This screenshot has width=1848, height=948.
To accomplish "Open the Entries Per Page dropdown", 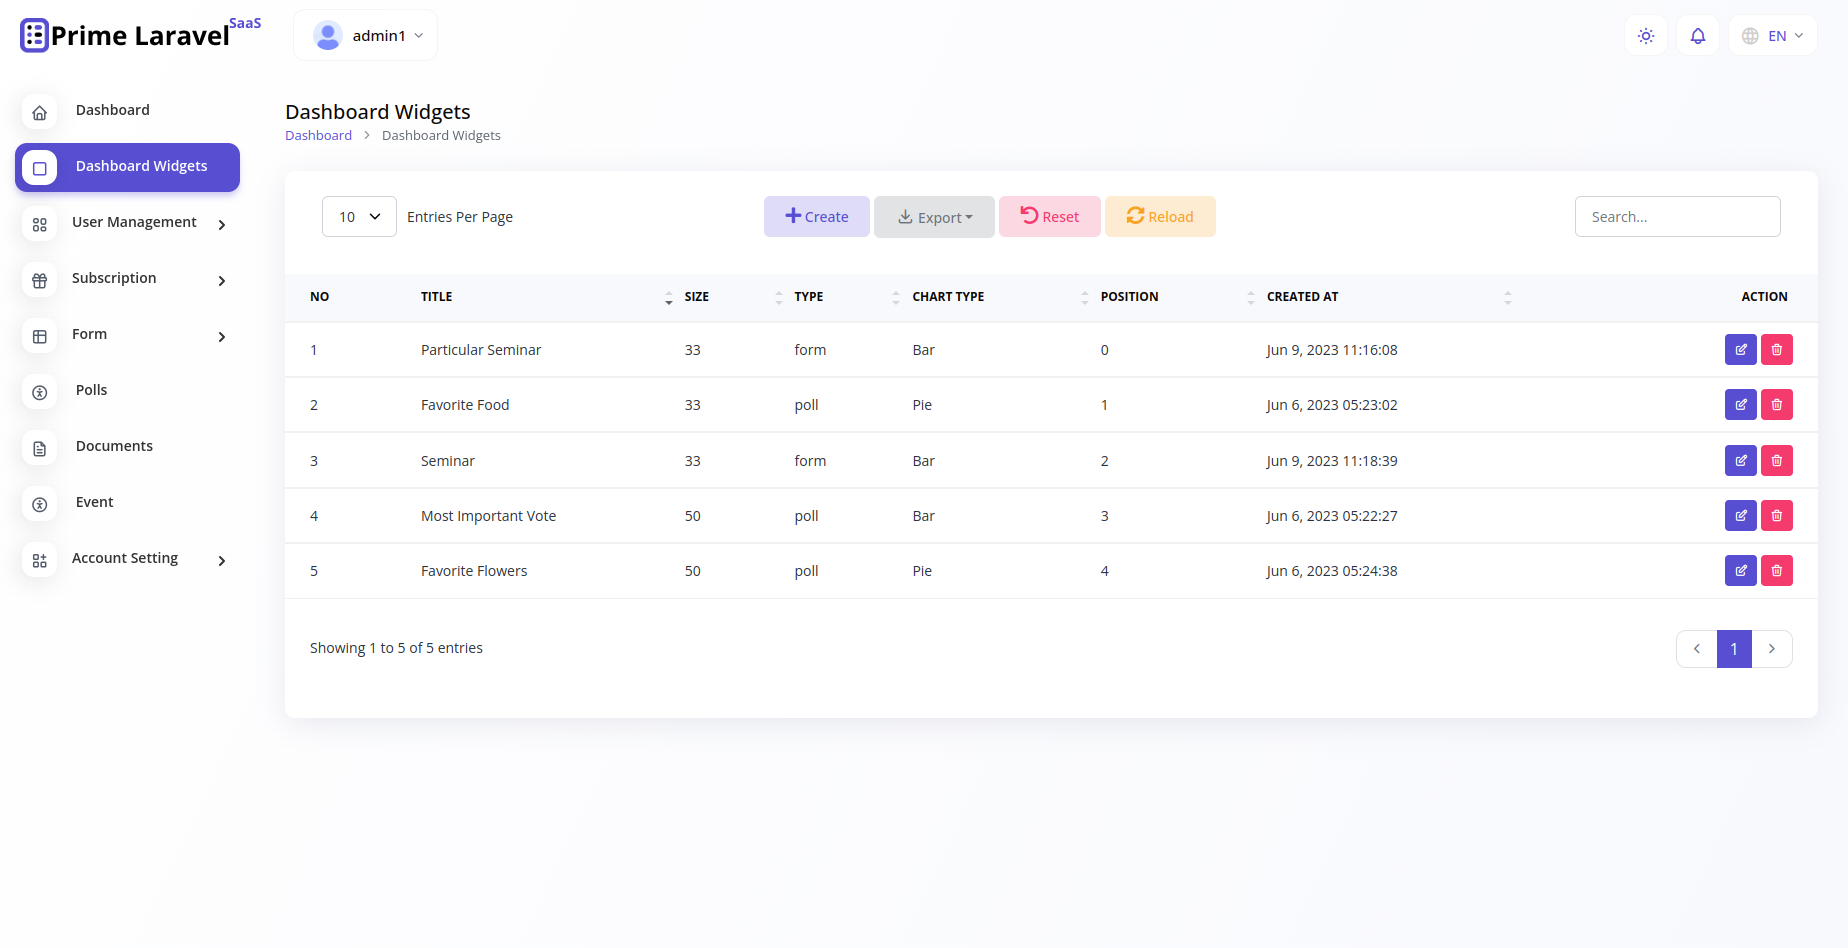I will (x=358, y=216).
